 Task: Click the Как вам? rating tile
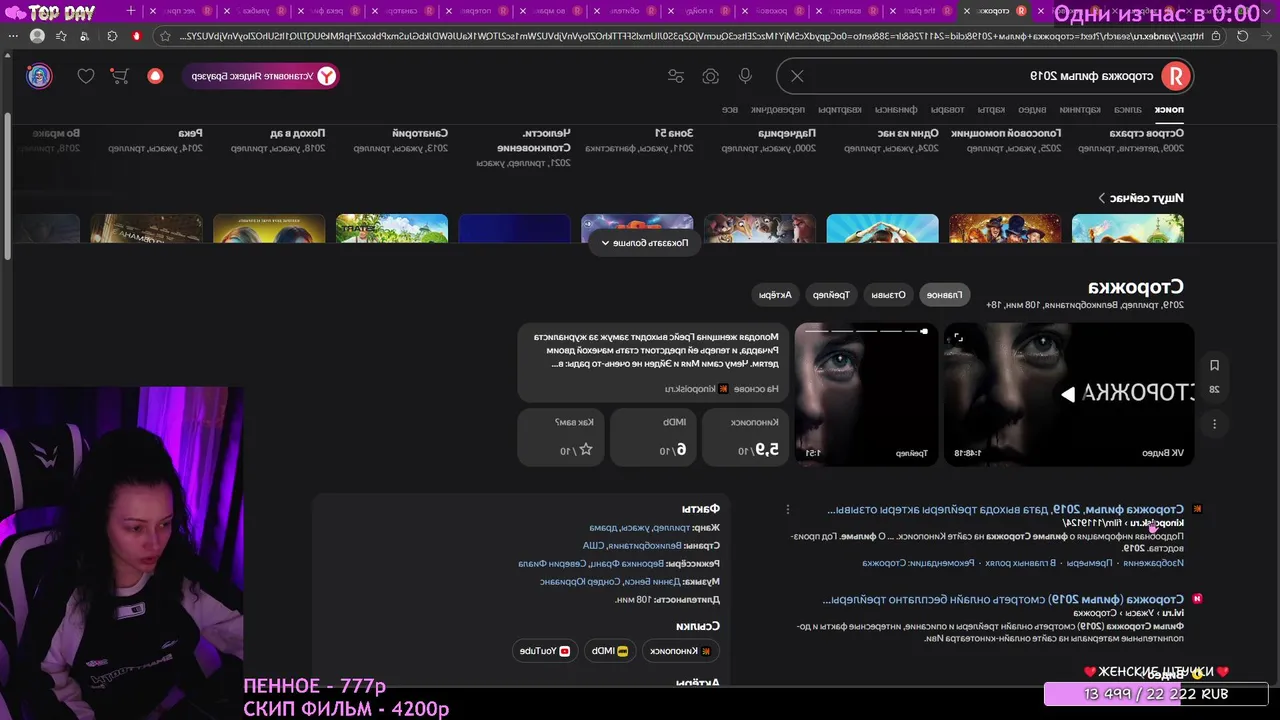(561, 437)
